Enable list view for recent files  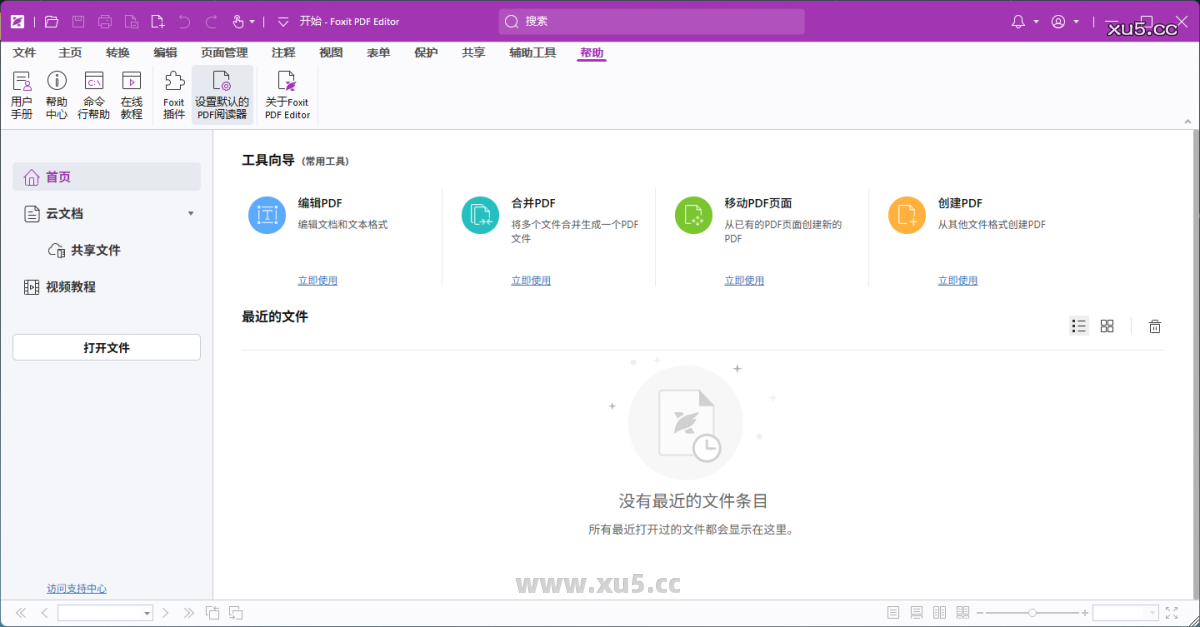click(1079, 325)
